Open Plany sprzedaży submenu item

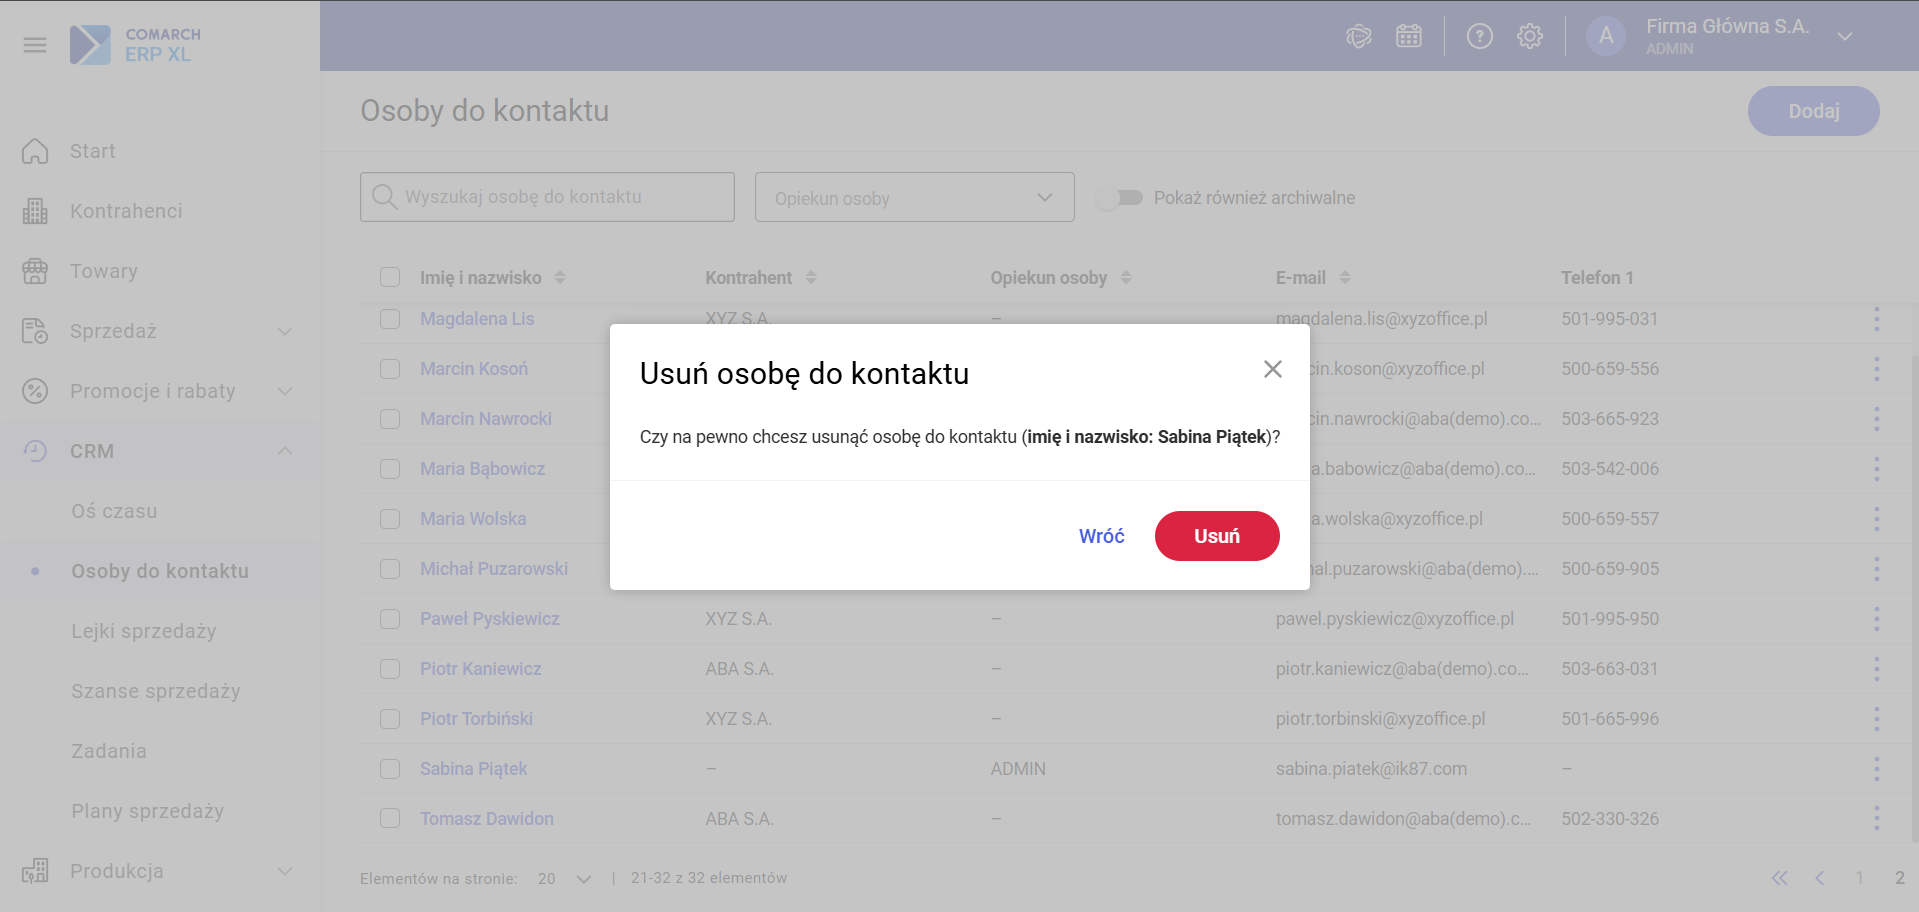point(148,811)
